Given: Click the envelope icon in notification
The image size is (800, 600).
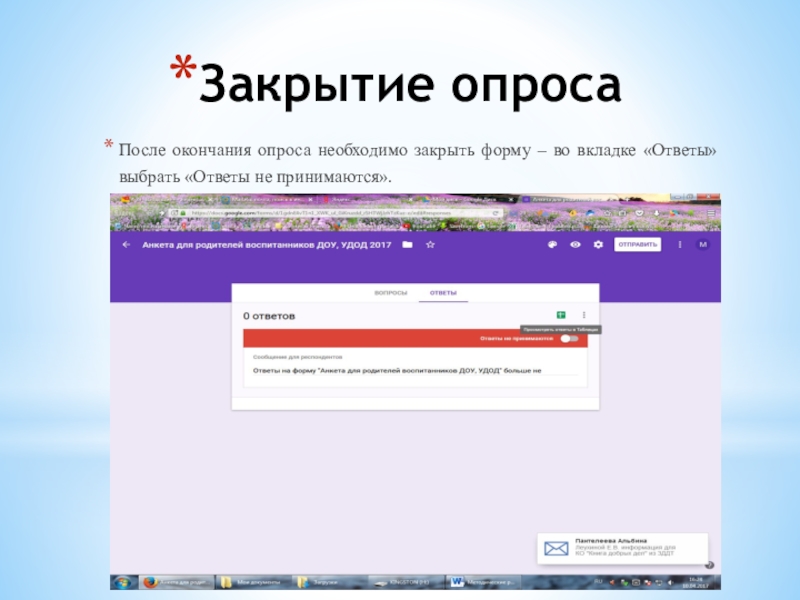Looking at the screenshot, I should click(556, 548).
